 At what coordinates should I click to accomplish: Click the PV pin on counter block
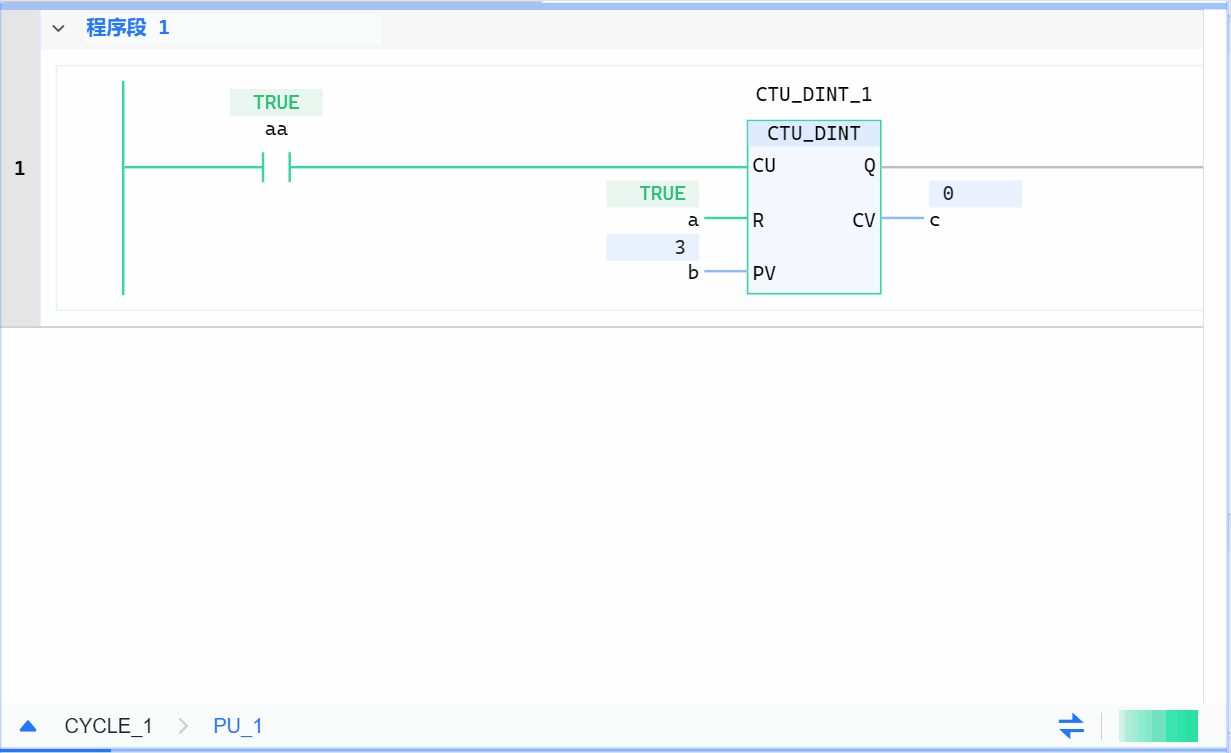coord(764,273)
